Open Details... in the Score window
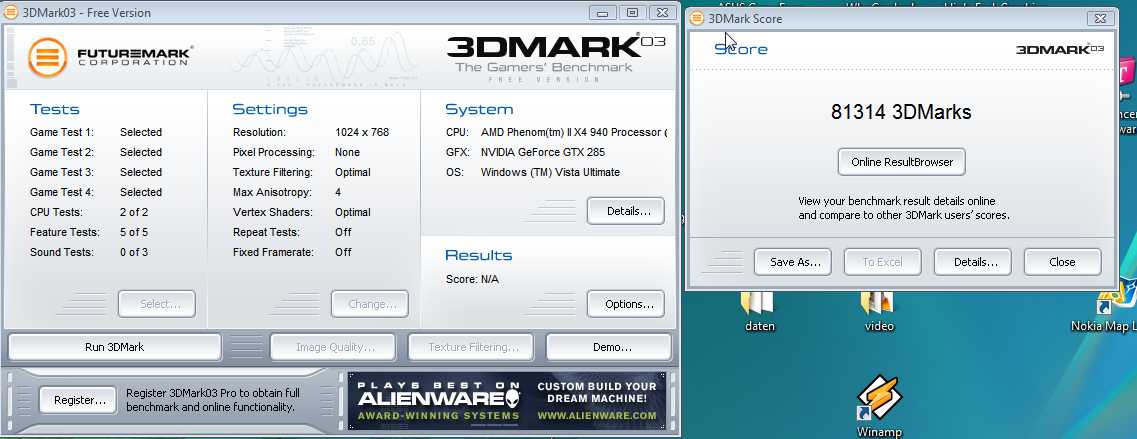Viewport: 1137px width, 439px height. tap(972, 262)
